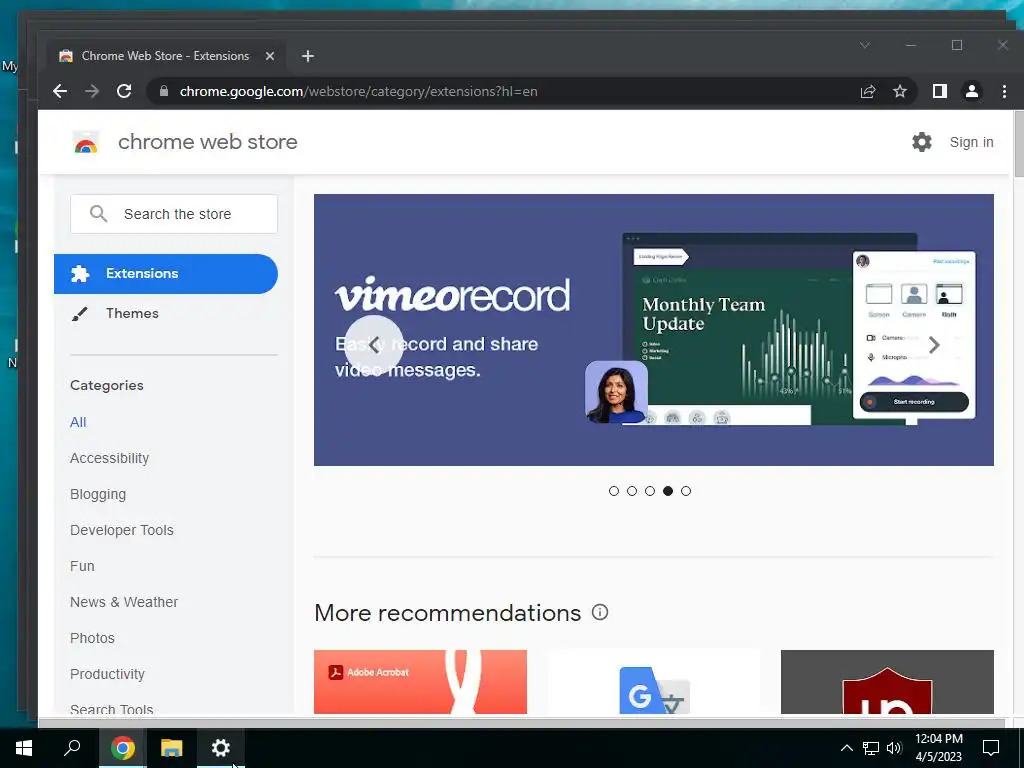Choose the Blogging category

[x=98, y=494]
